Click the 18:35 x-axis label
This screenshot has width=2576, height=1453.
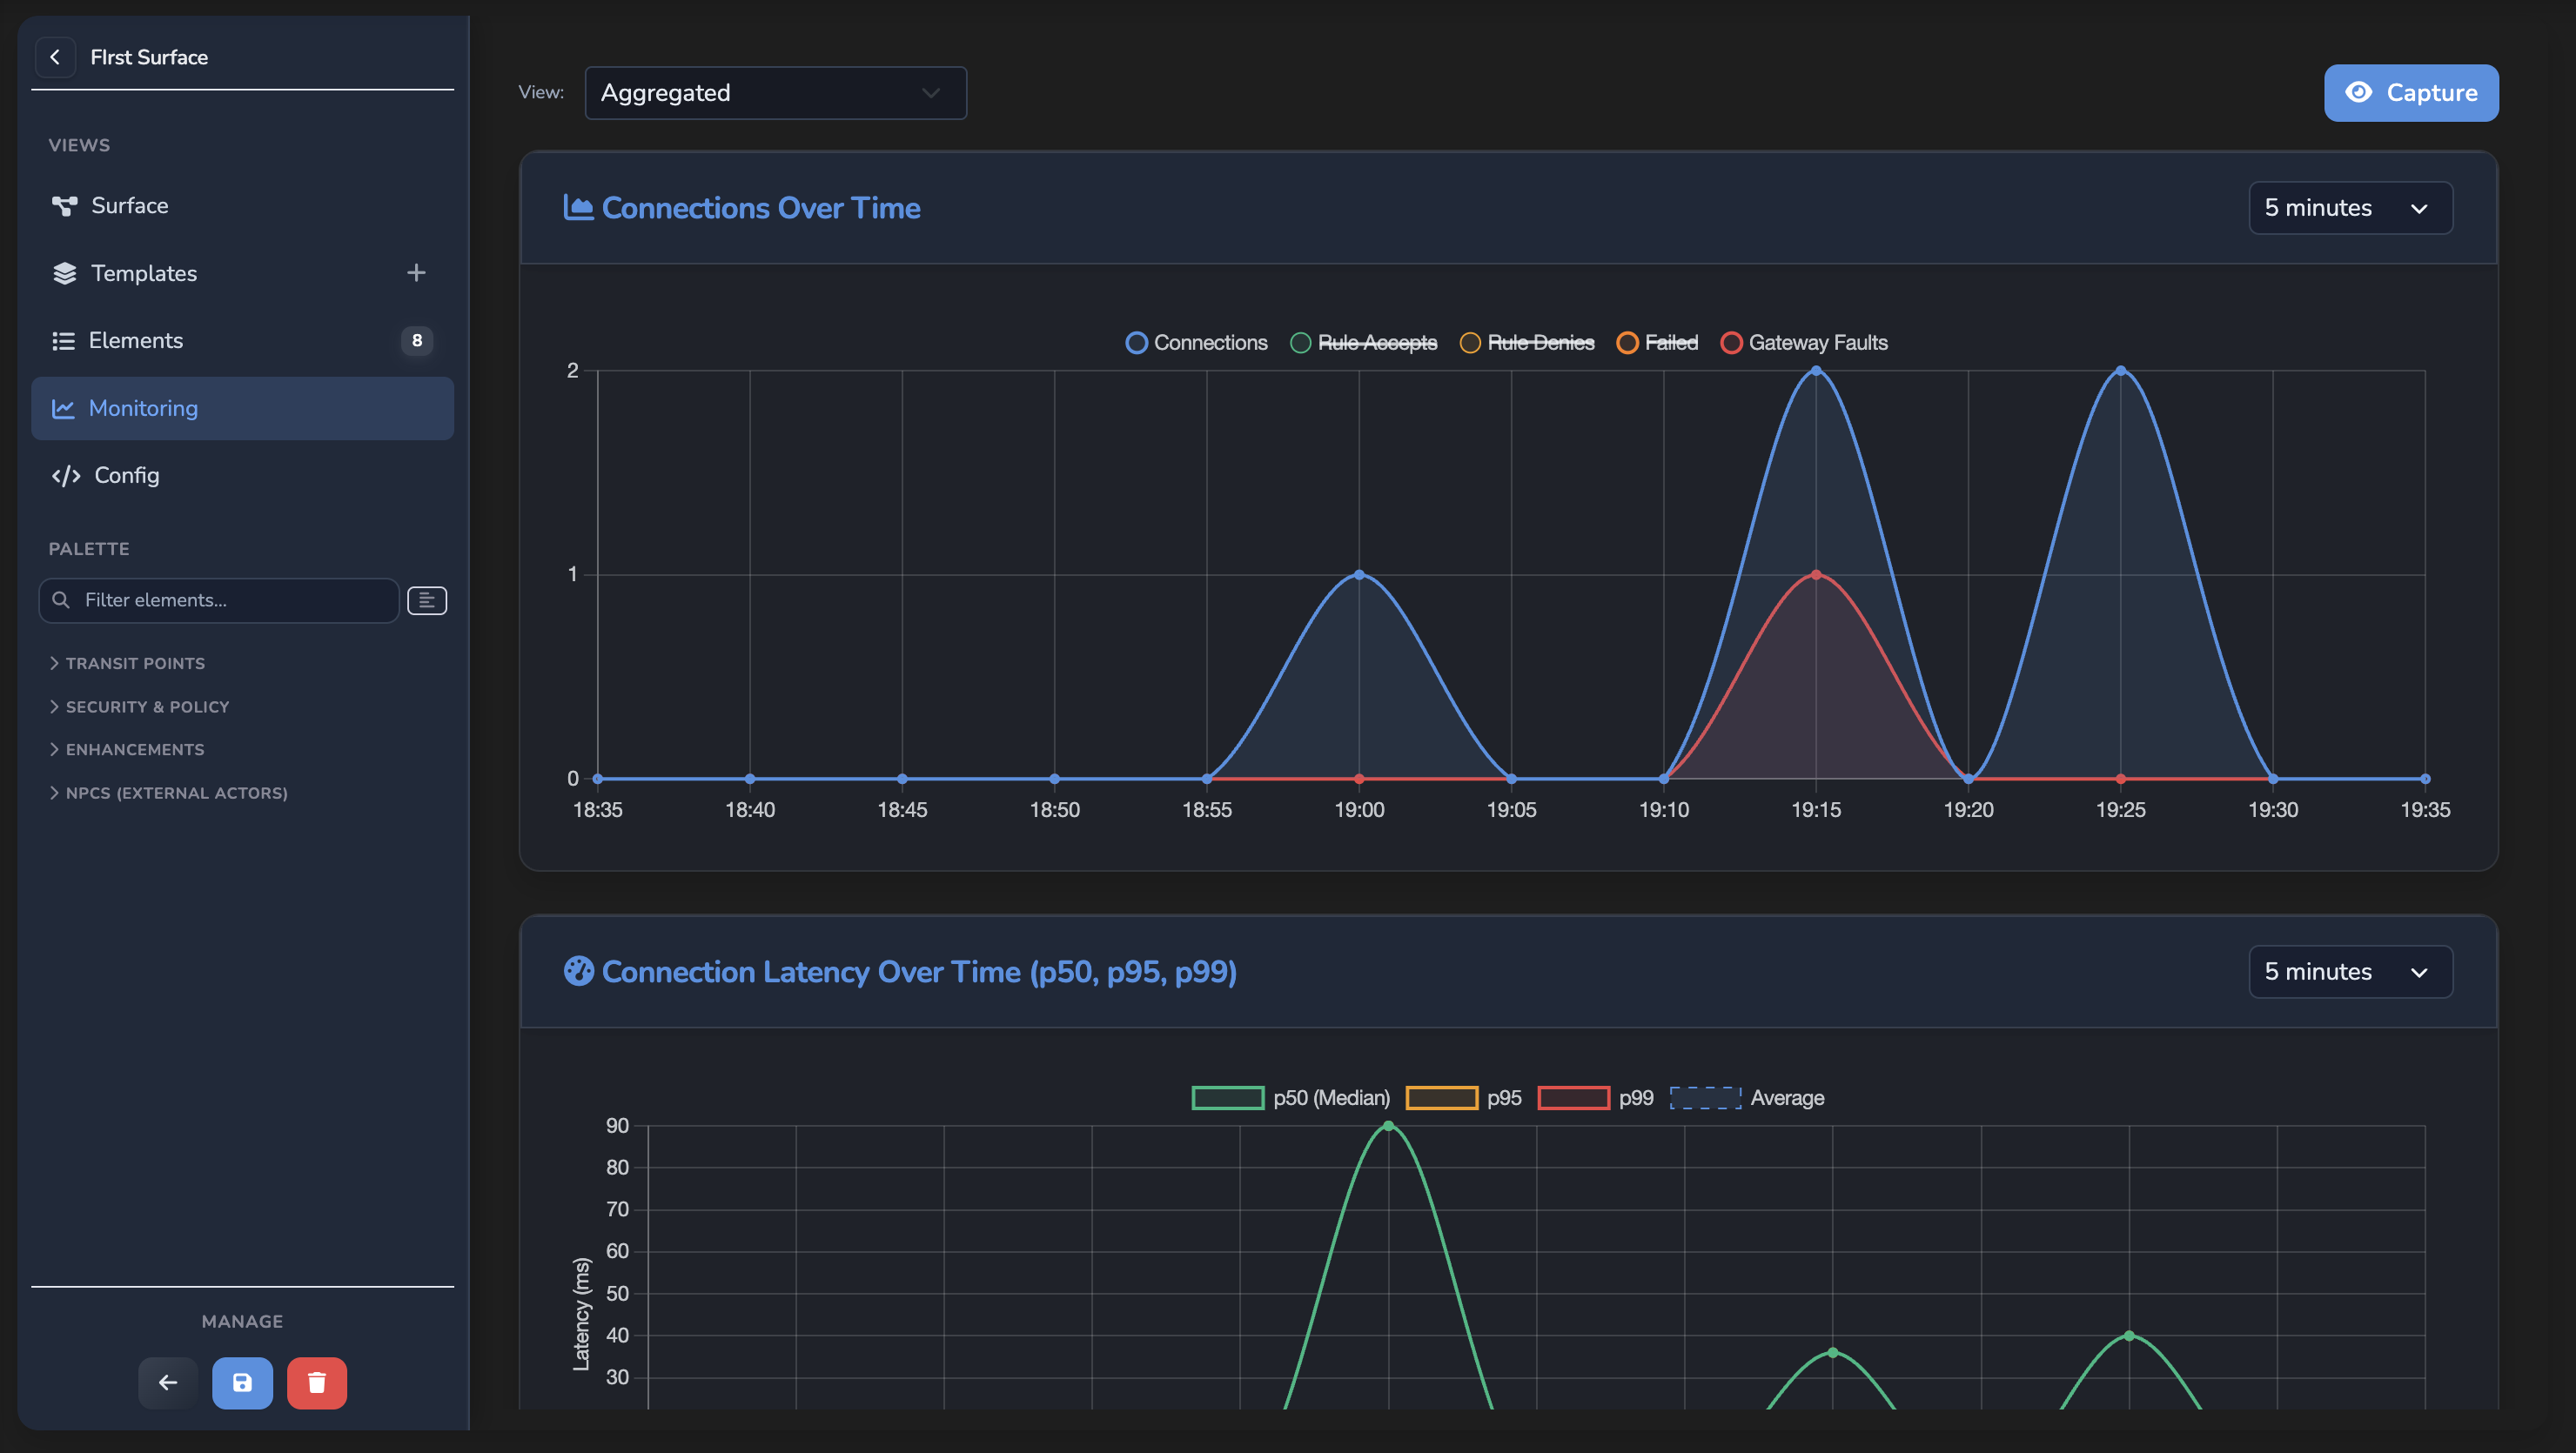point(597,810)
